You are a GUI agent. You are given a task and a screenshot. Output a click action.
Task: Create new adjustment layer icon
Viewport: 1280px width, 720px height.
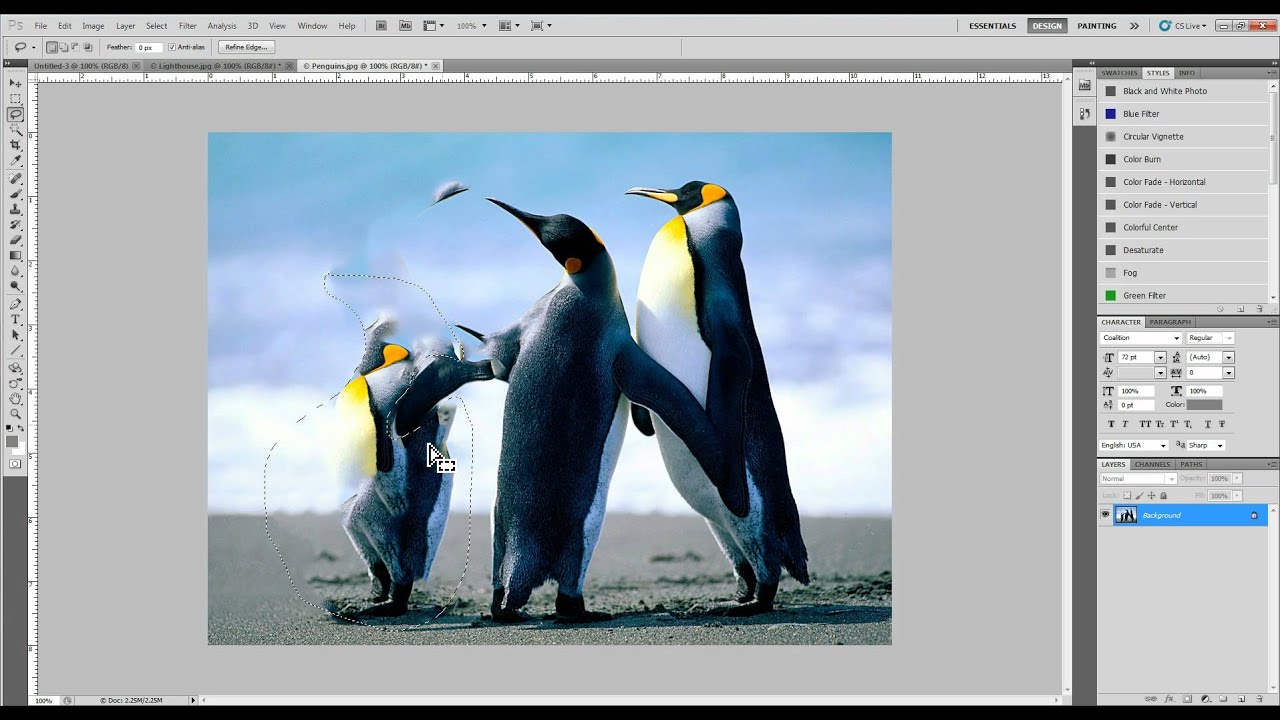(1206, 699)
